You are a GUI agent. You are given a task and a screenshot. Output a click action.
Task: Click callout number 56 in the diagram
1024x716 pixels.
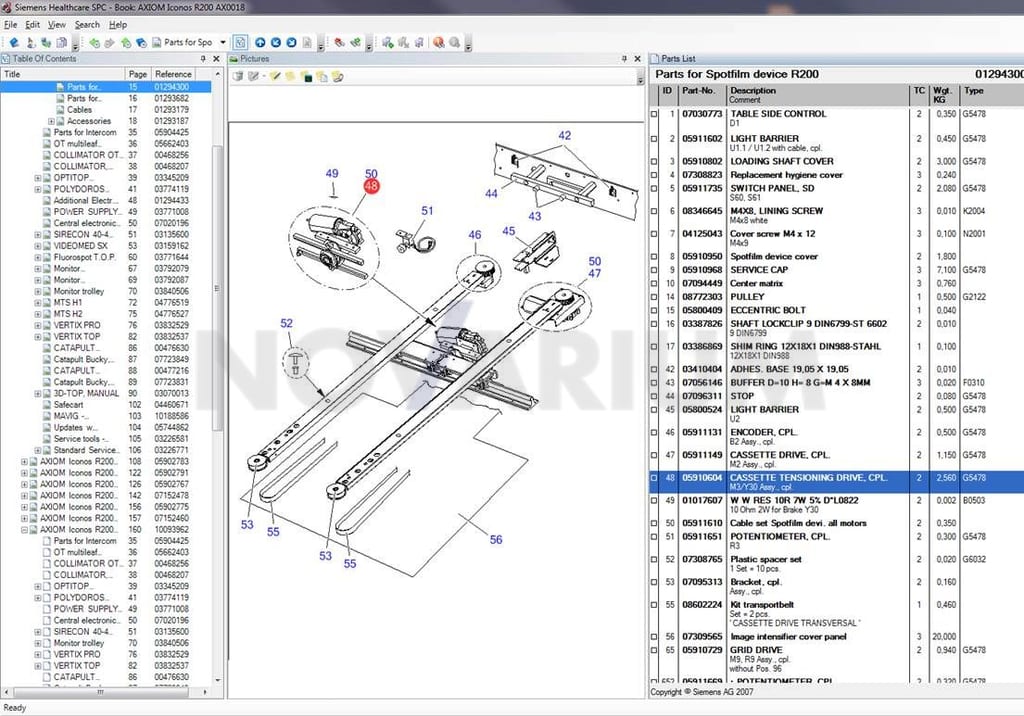[x=496, y=540]
